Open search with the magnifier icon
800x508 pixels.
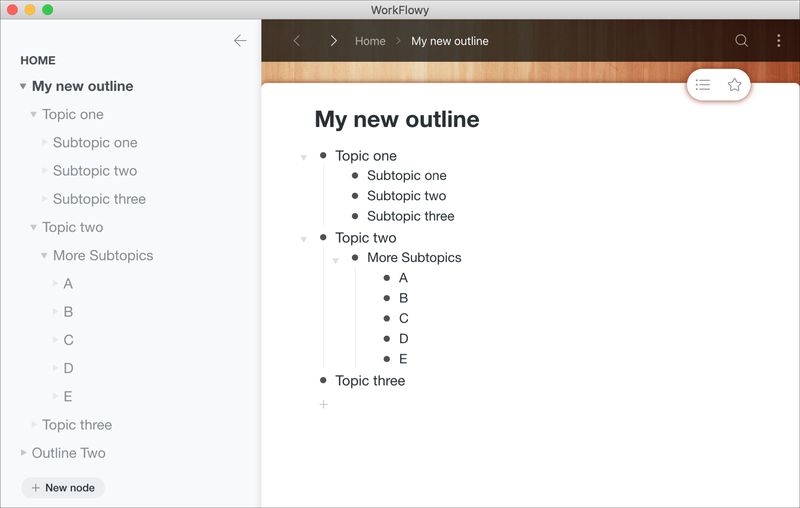[741, 41]
